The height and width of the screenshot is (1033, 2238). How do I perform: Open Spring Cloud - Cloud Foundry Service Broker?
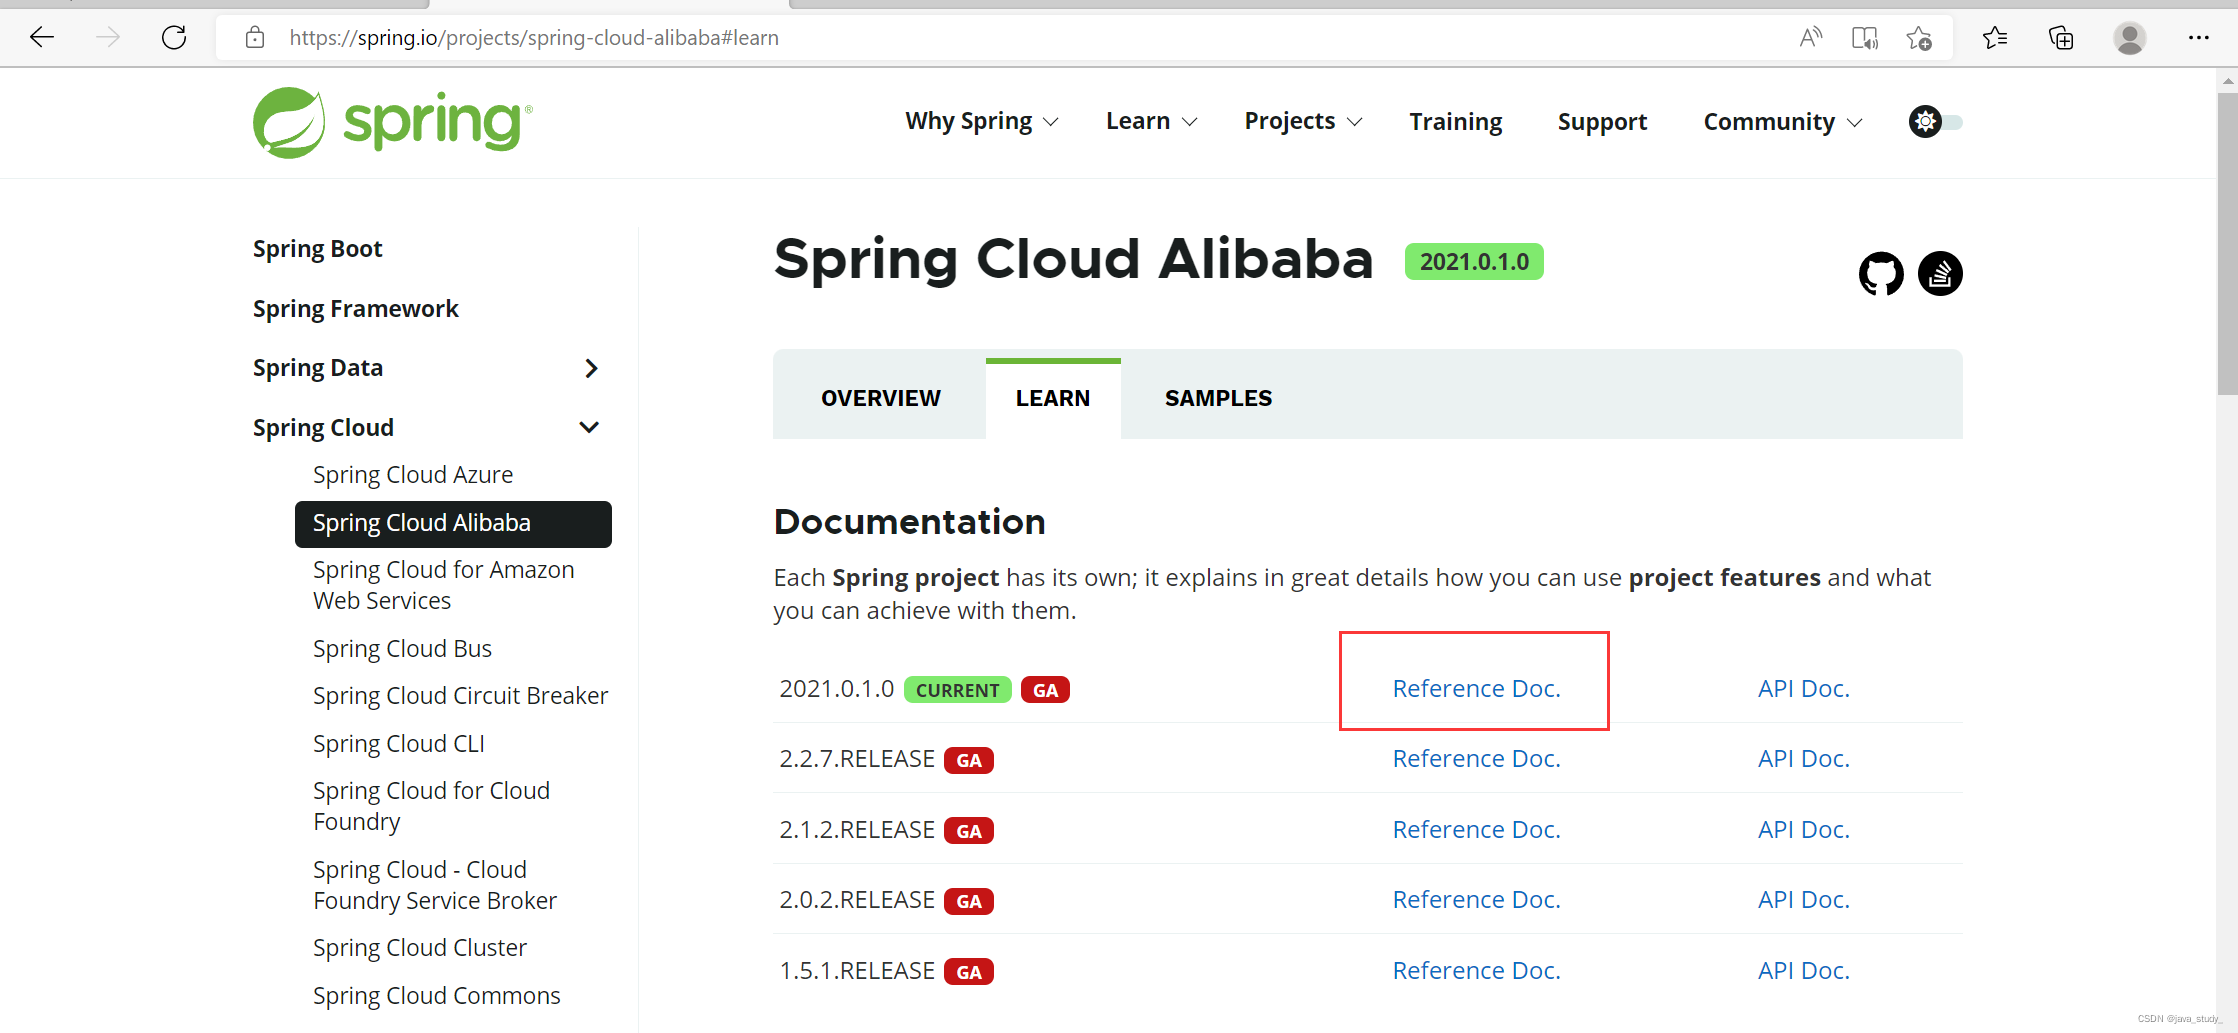click(434, 885)
